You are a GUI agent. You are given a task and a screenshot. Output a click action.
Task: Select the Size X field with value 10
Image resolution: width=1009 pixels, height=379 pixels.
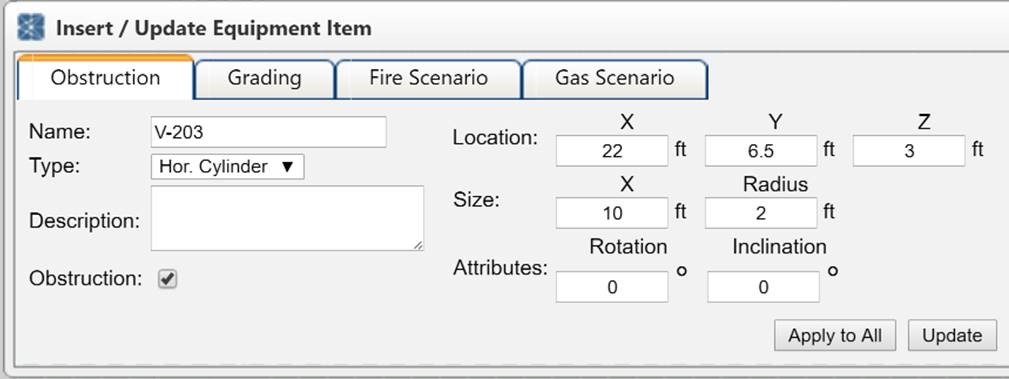coord(612,212)
